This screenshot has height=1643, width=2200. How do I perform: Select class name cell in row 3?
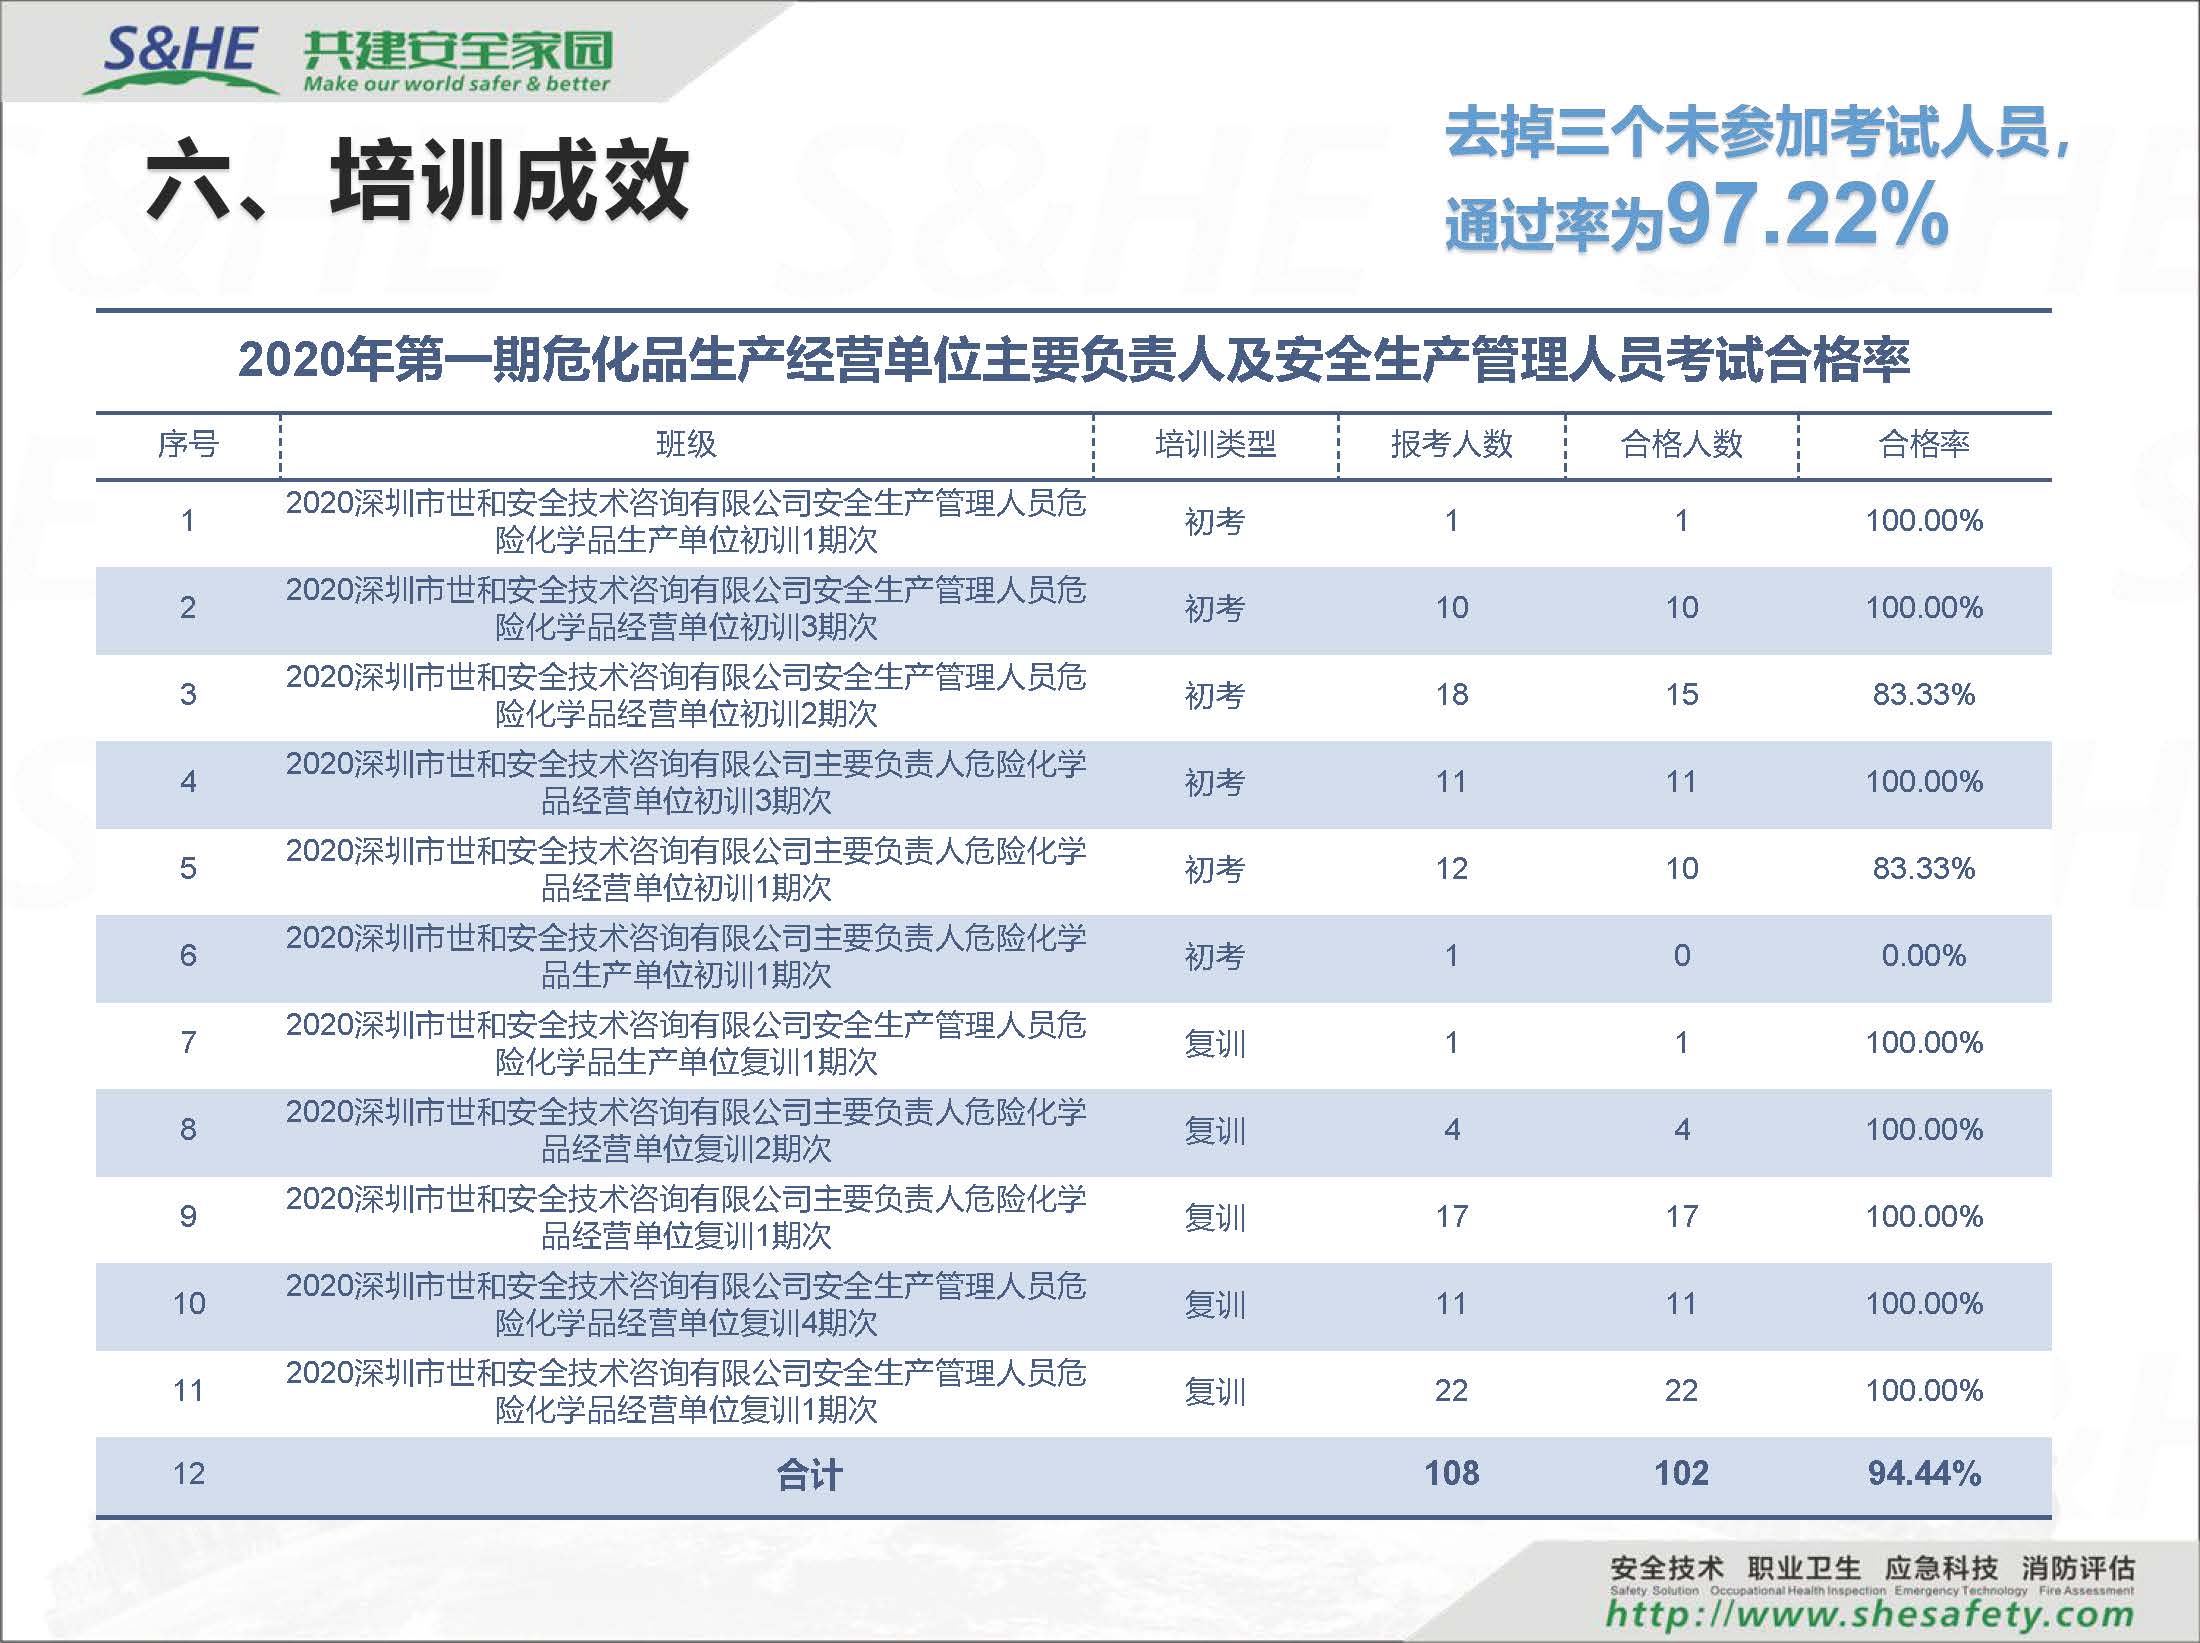(686, 695)
